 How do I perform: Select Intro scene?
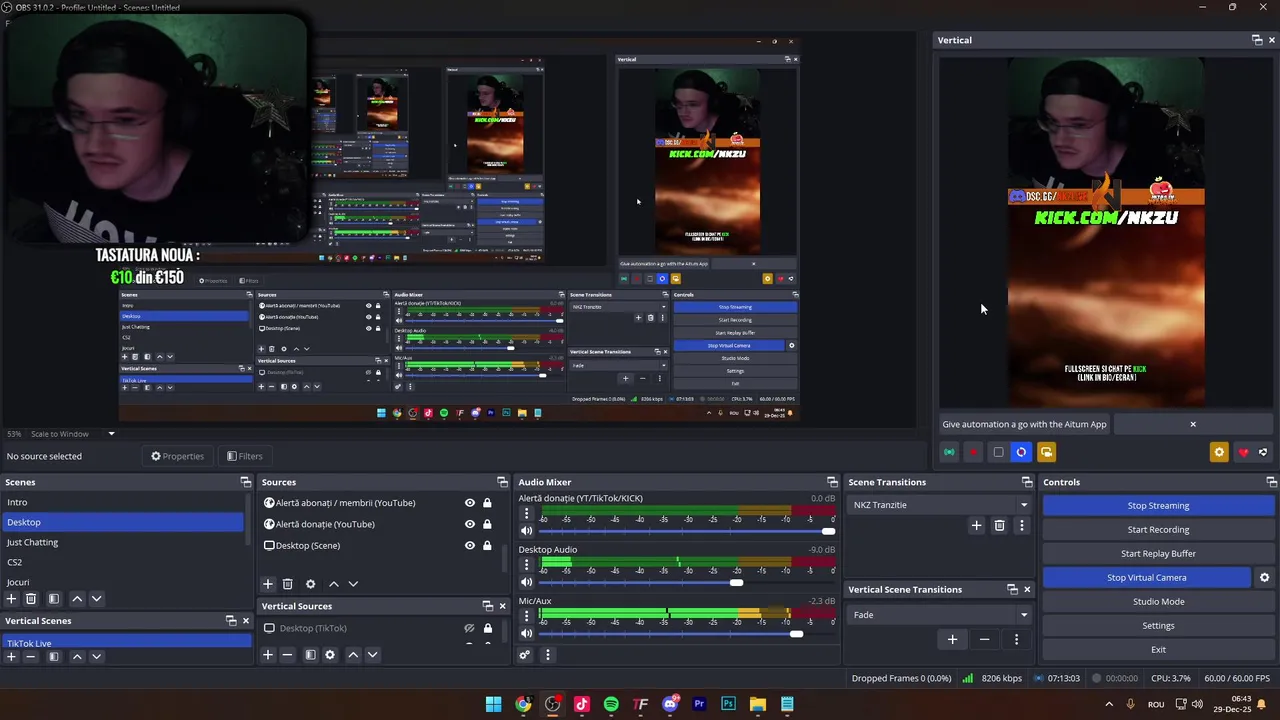(x=124, y=502)
